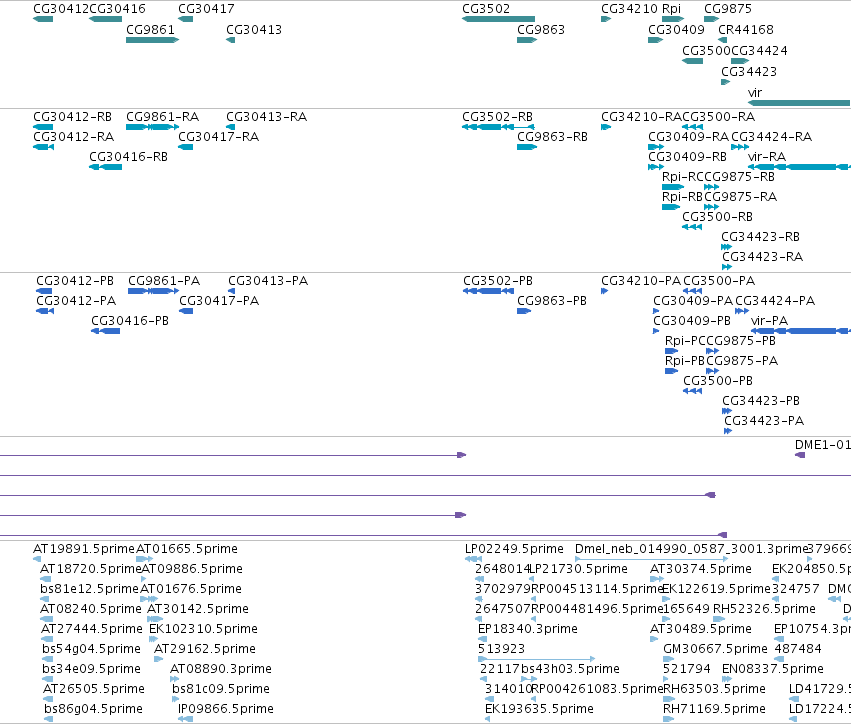Select transcript CG3502-RB
Image resolution: width=851 pixels, height=724 pixels.
[498, 117]
